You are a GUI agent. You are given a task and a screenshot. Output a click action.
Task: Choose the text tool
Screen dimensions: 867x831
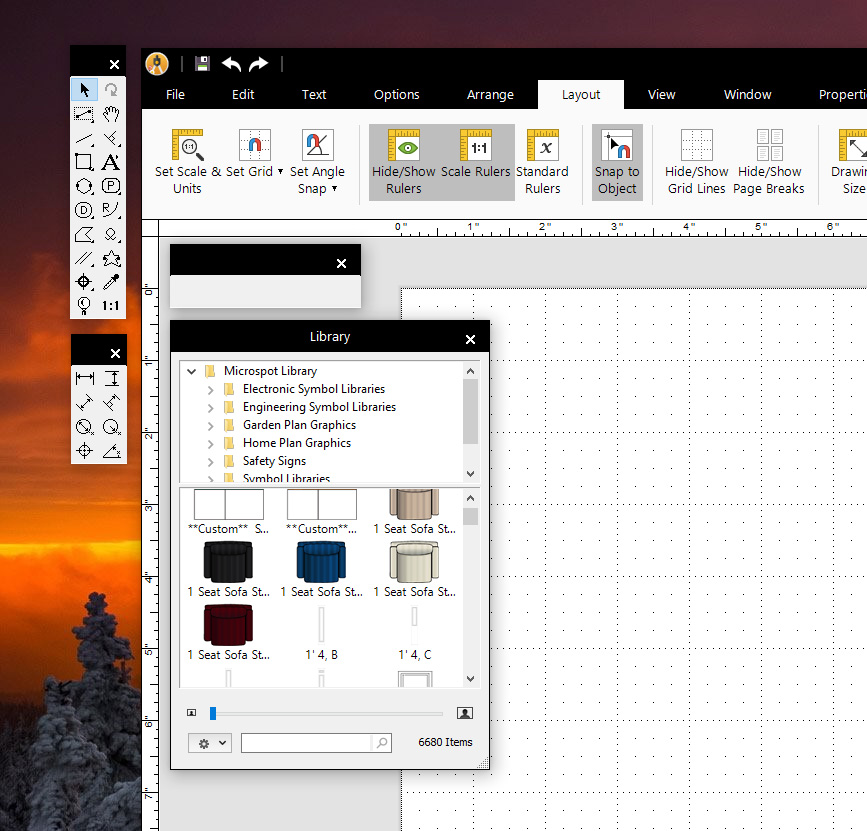coord(112,162)
